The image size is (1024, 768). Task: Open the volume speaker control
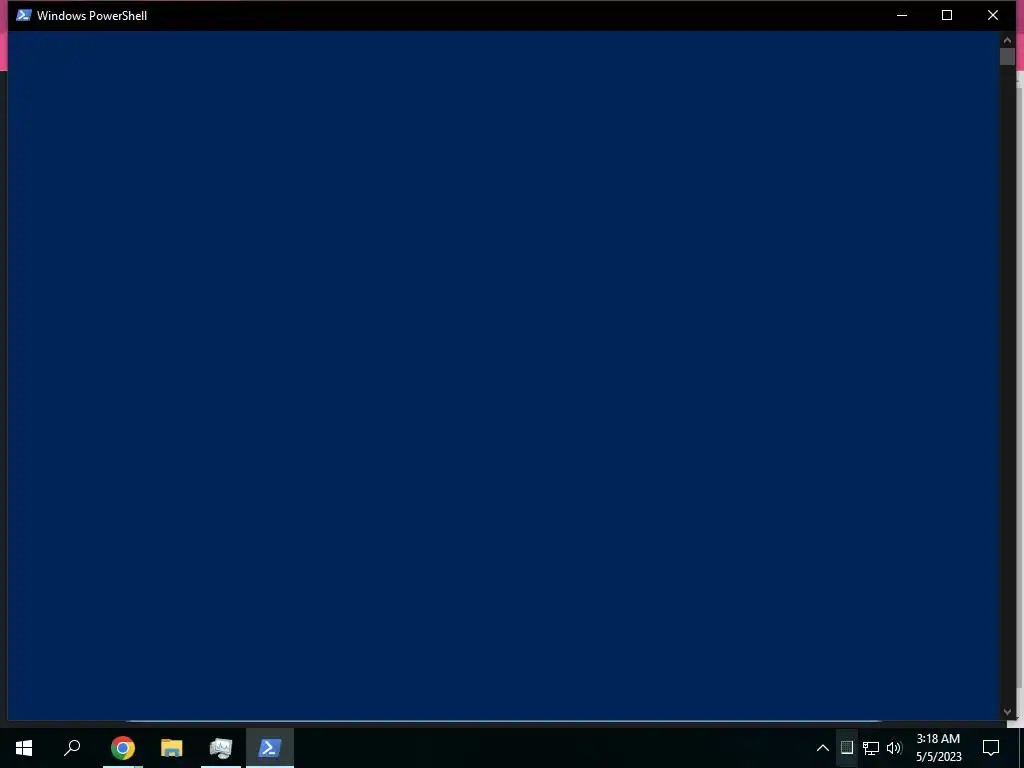pyautogui.click(x=894, y=748)
